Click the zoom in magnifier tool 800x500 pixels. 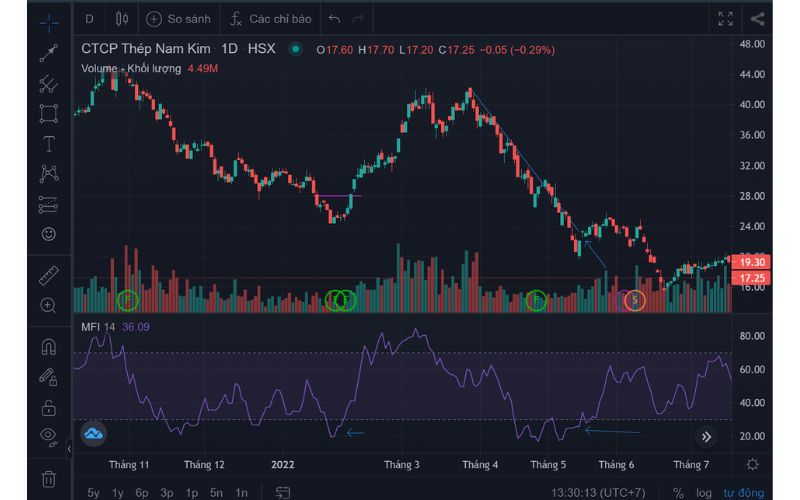click(x=48, y=305)
